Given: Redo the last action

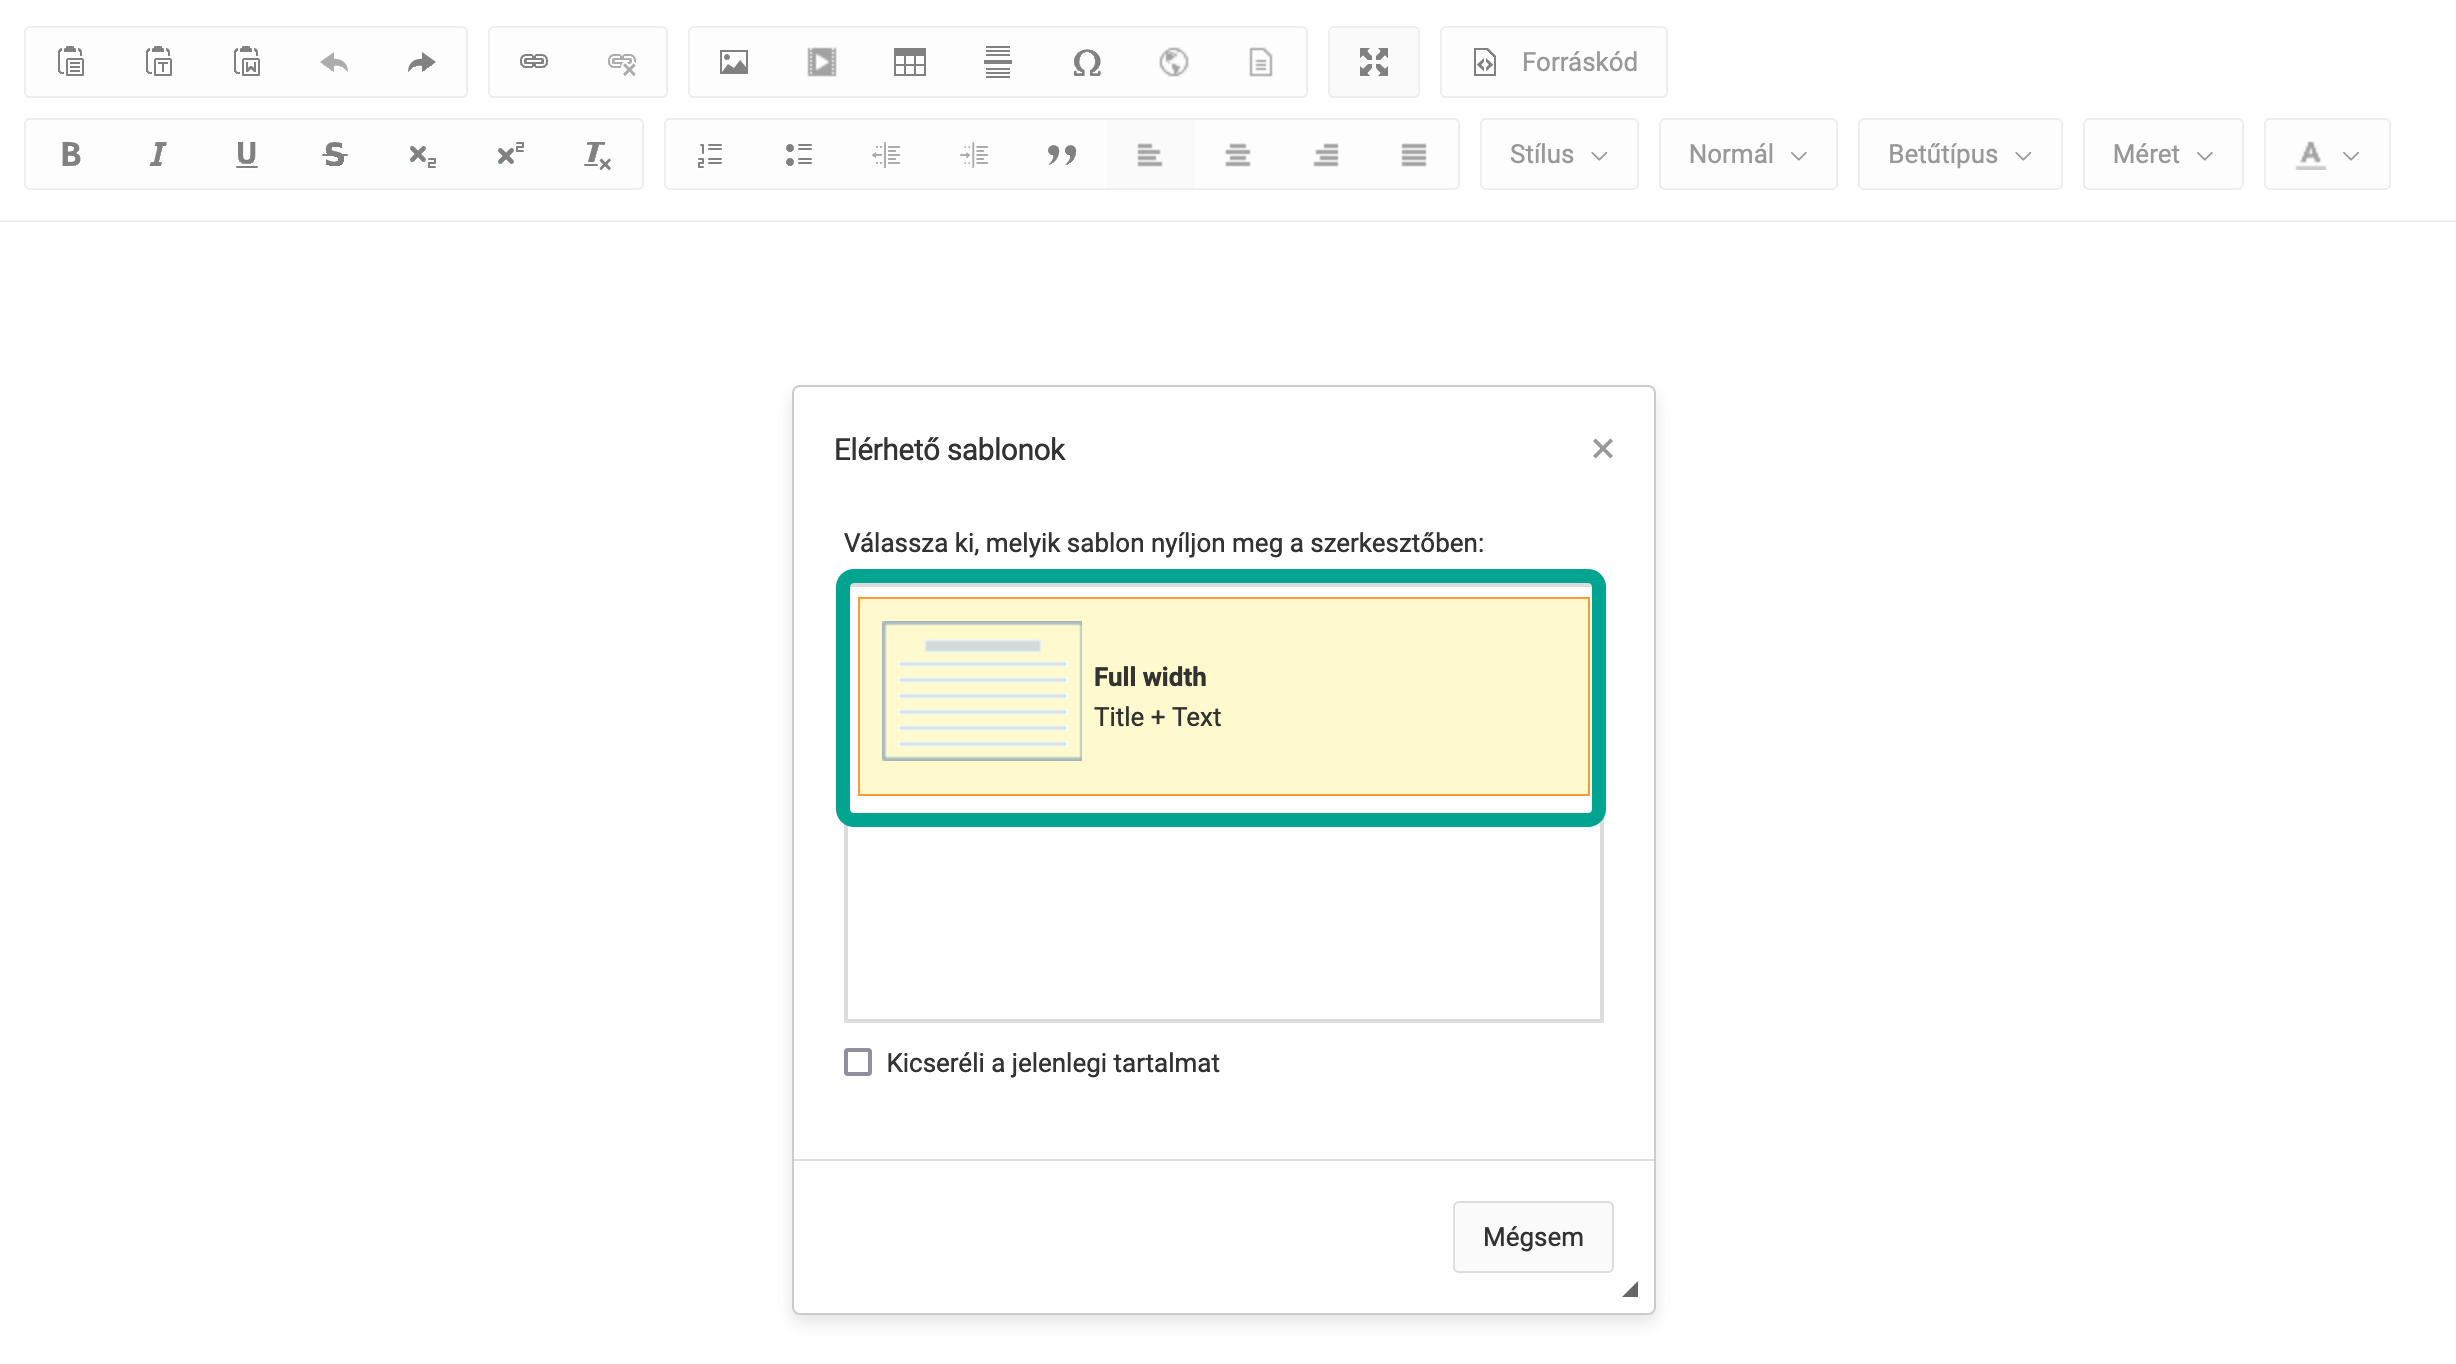Looking at the screenshot, I should pos(422,62).
